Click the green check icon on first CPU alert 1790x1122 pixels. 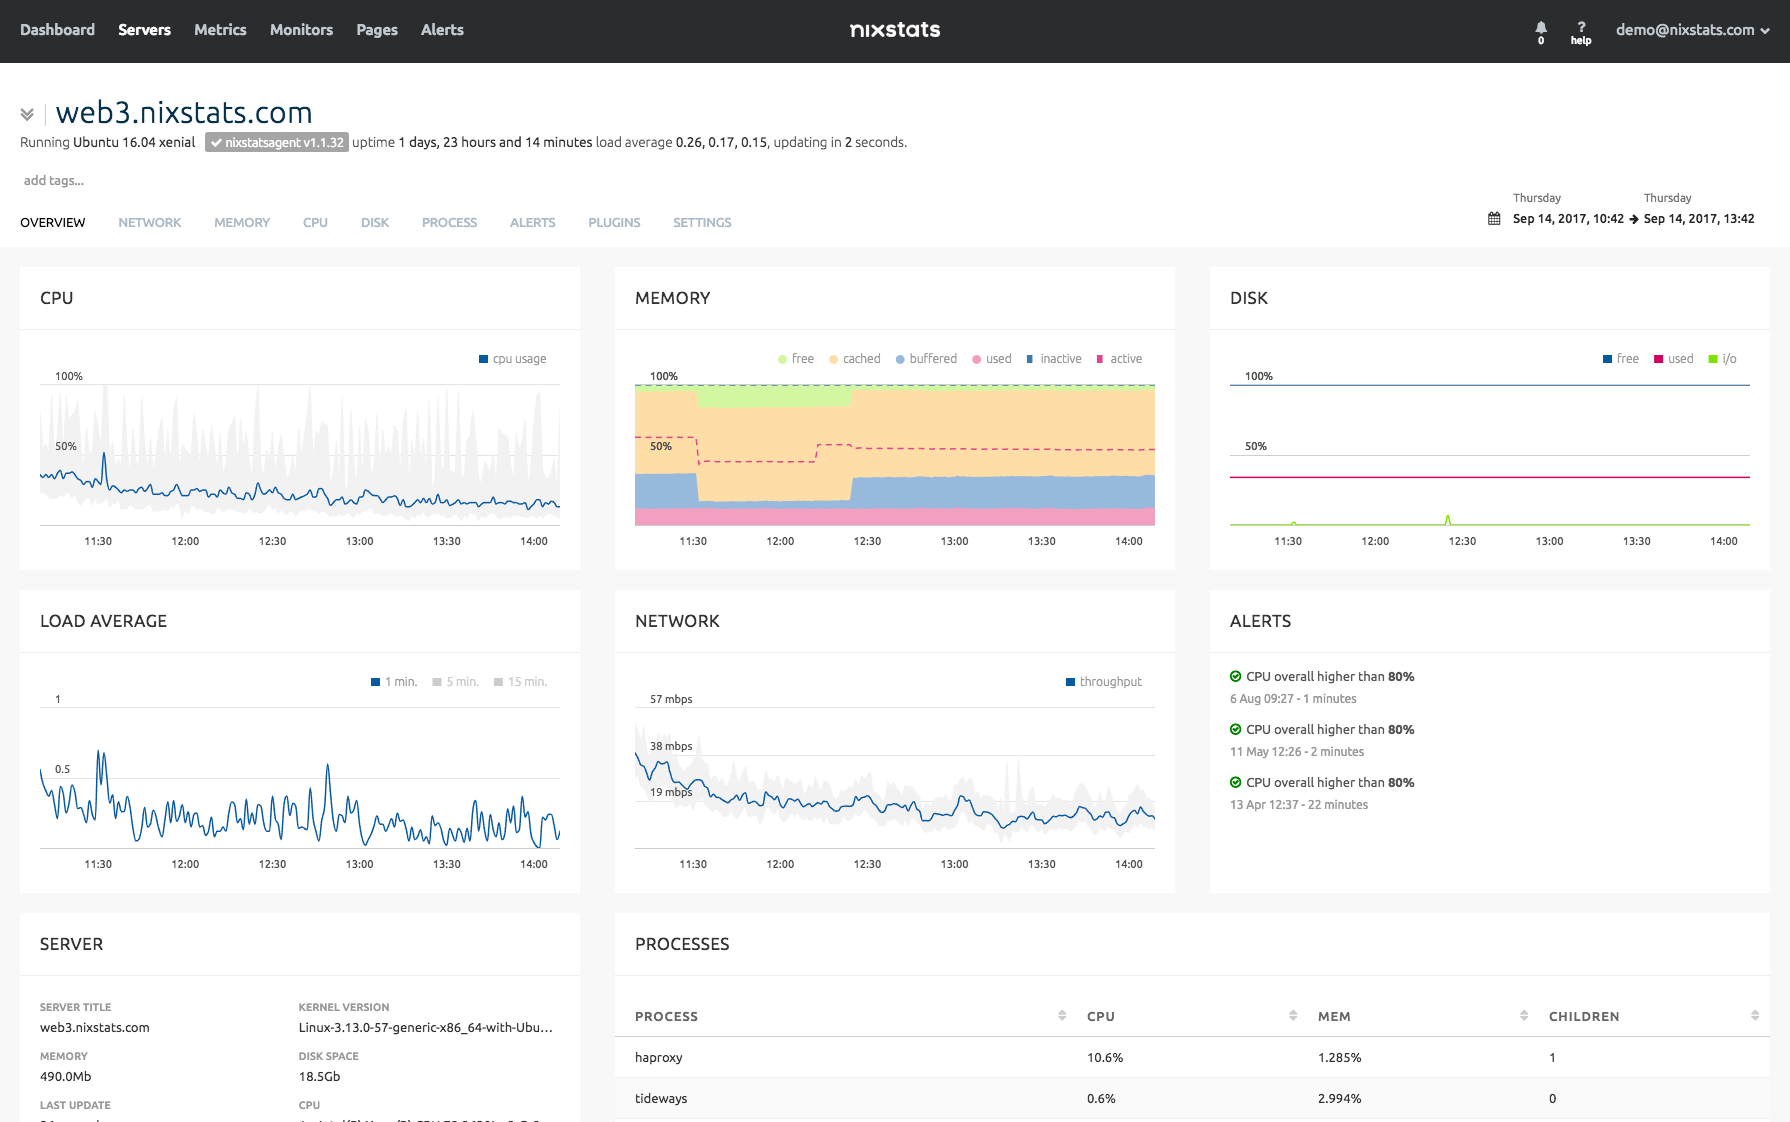[x=1236, y=677]
